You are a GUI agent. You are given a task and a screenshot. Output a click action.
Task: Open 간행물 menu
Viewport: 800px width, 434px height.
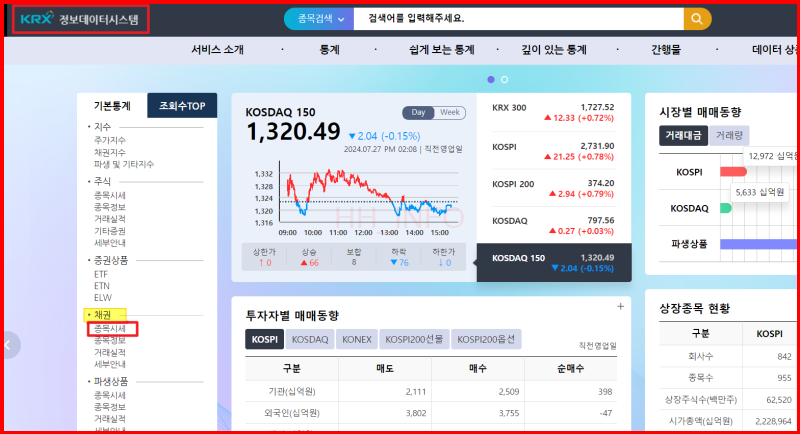pyautogui.click(x=666, y=50)
